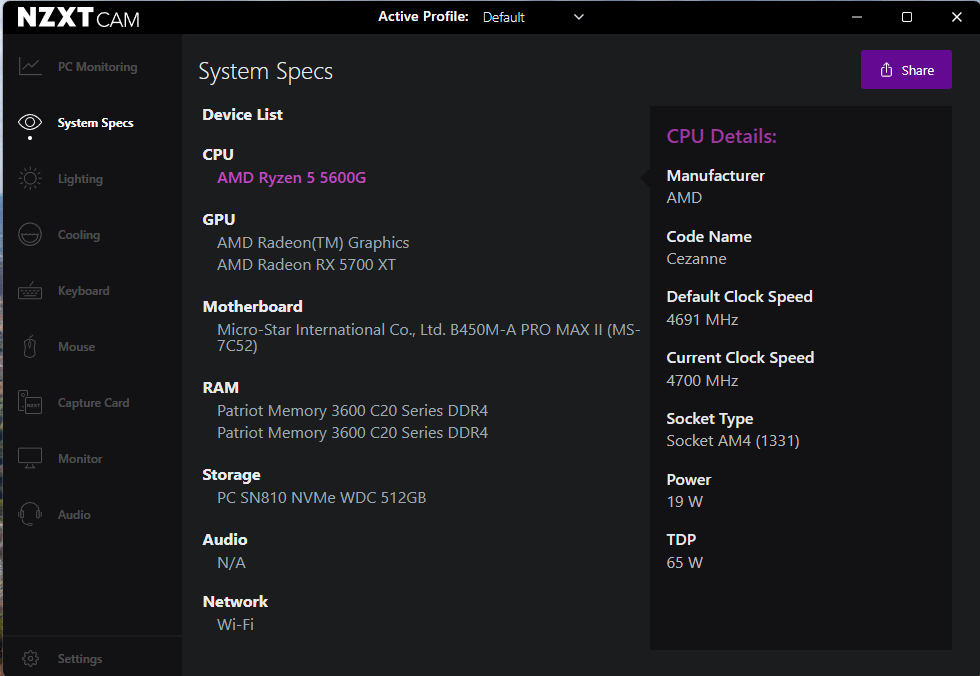Open Settings from the sidebar
This screenshot has height=676, width=980.
[80, 659]
